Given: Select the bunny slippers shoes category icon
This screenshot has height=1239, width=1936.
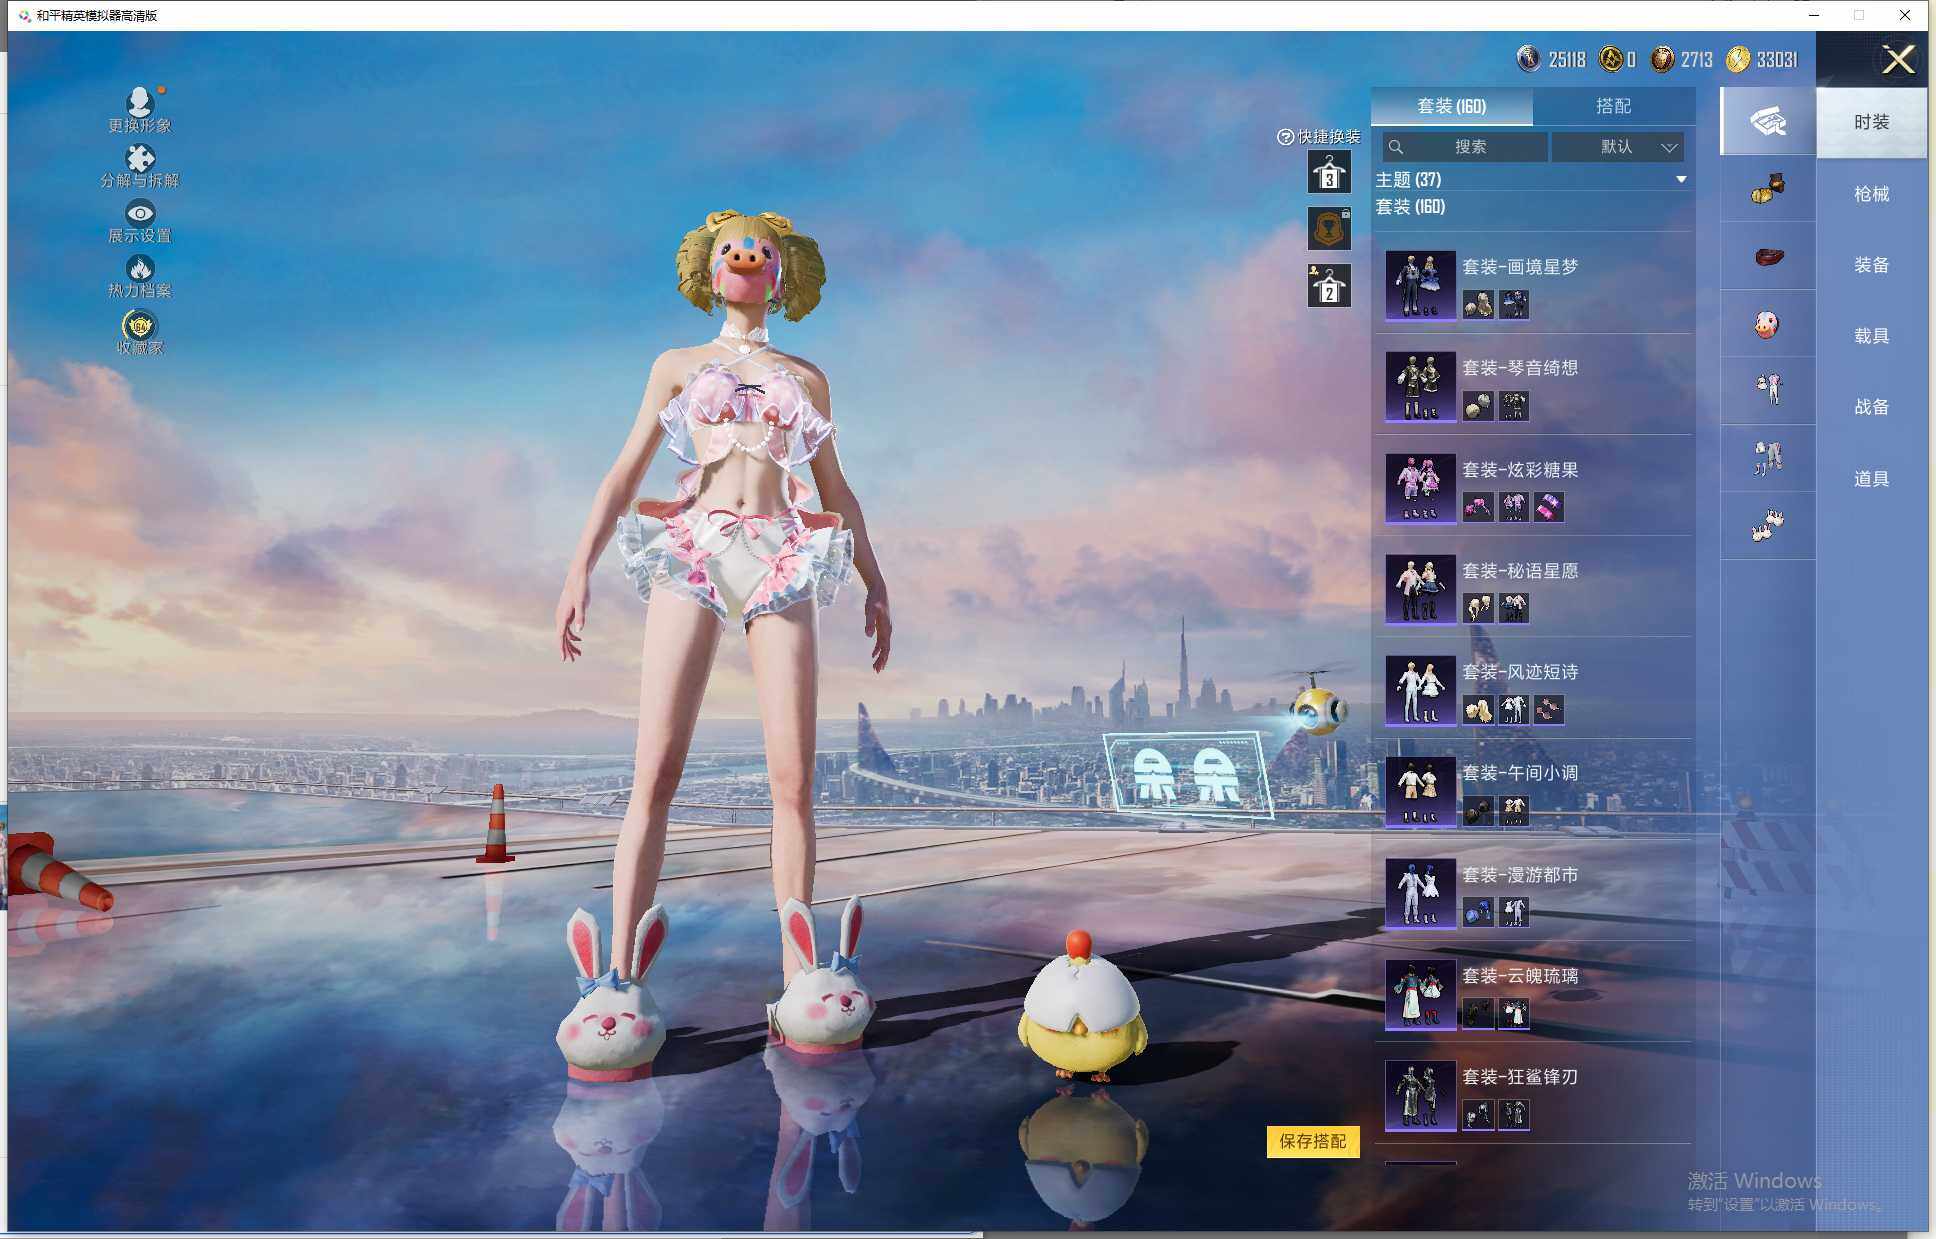Looking at the screenshot, I should coord(1767,525).
